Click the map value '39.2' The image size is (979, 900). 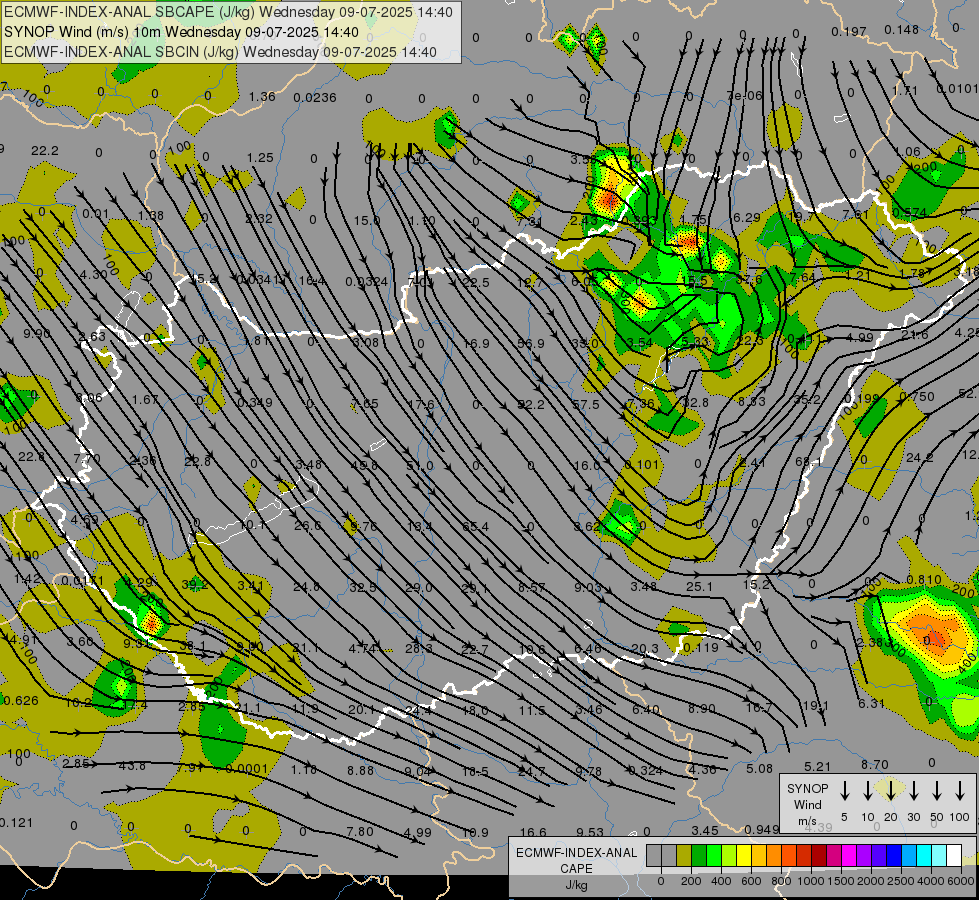tap(195, 584)
